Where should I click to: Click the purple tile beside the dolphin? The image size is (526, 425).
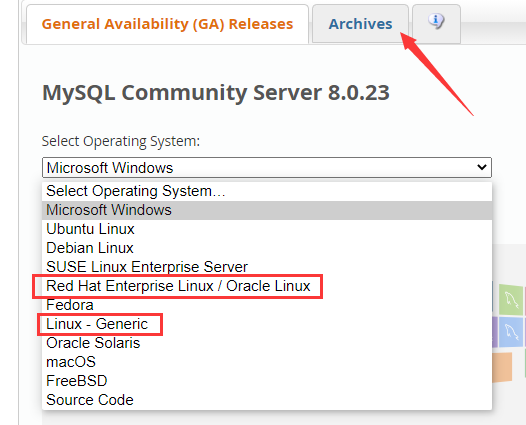(x=495, y=332)
